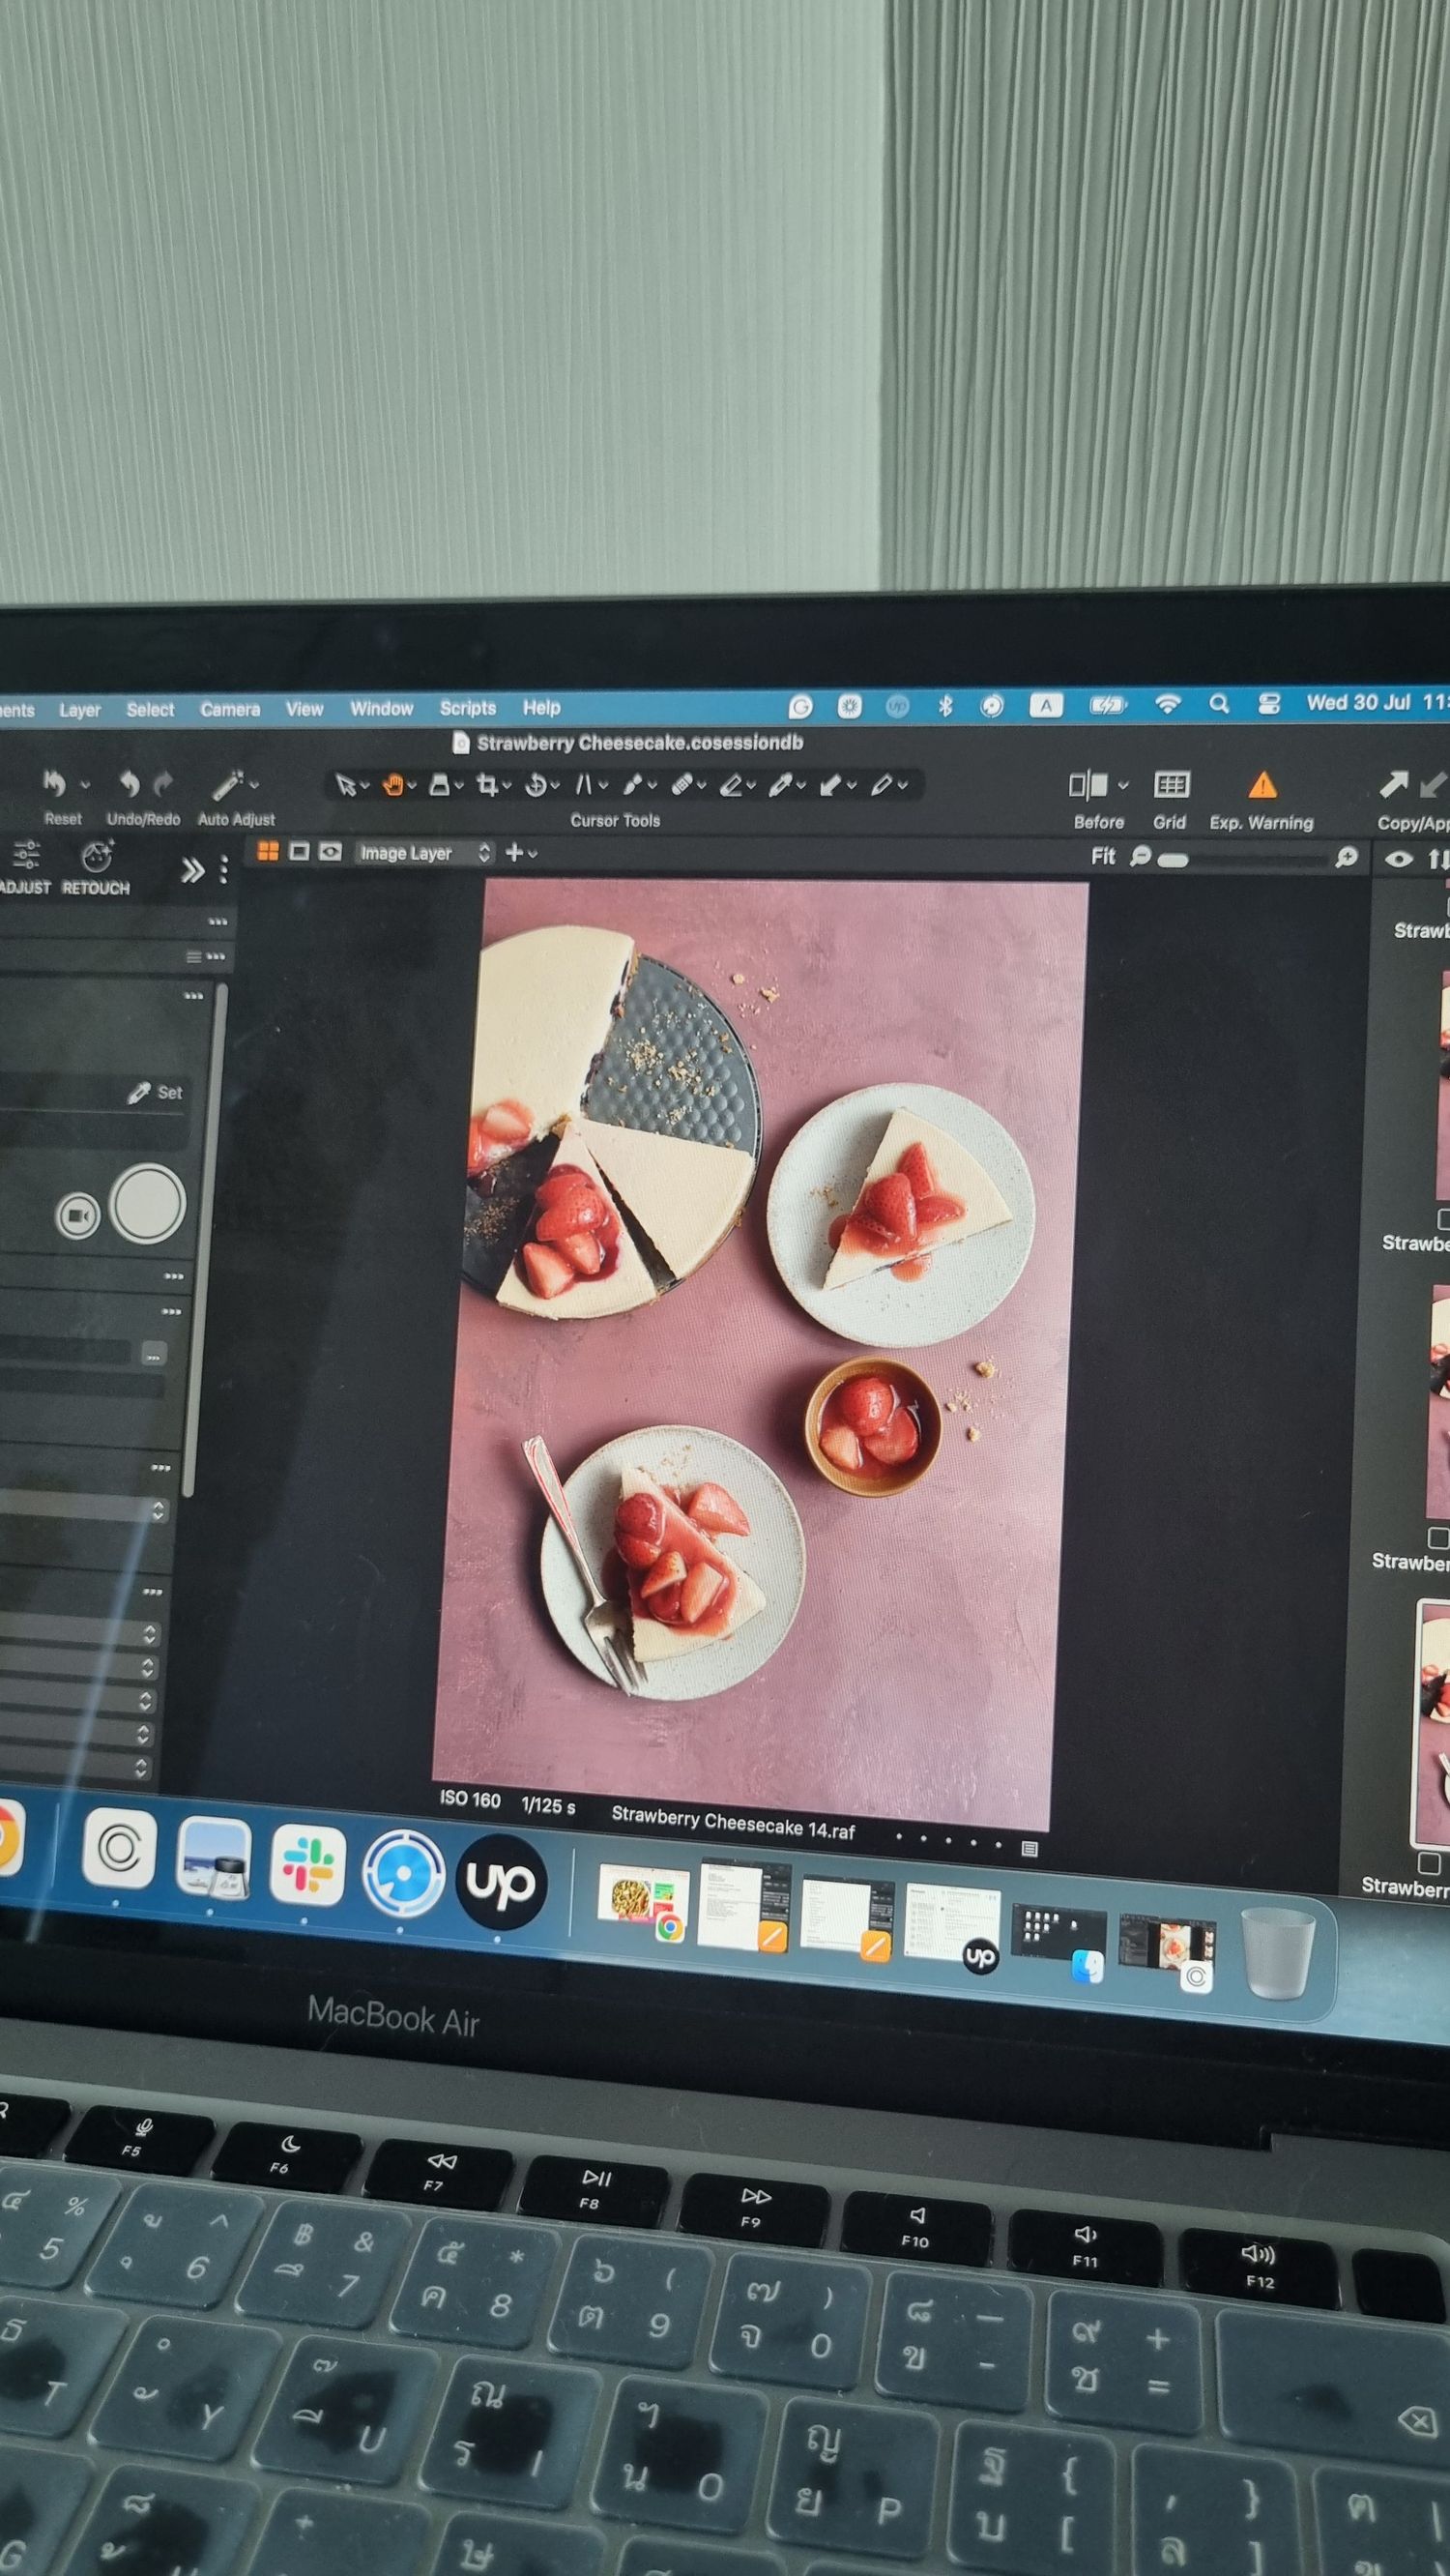
Task: Select the Keystone cursor tool
Action: [x=585, y=785]
